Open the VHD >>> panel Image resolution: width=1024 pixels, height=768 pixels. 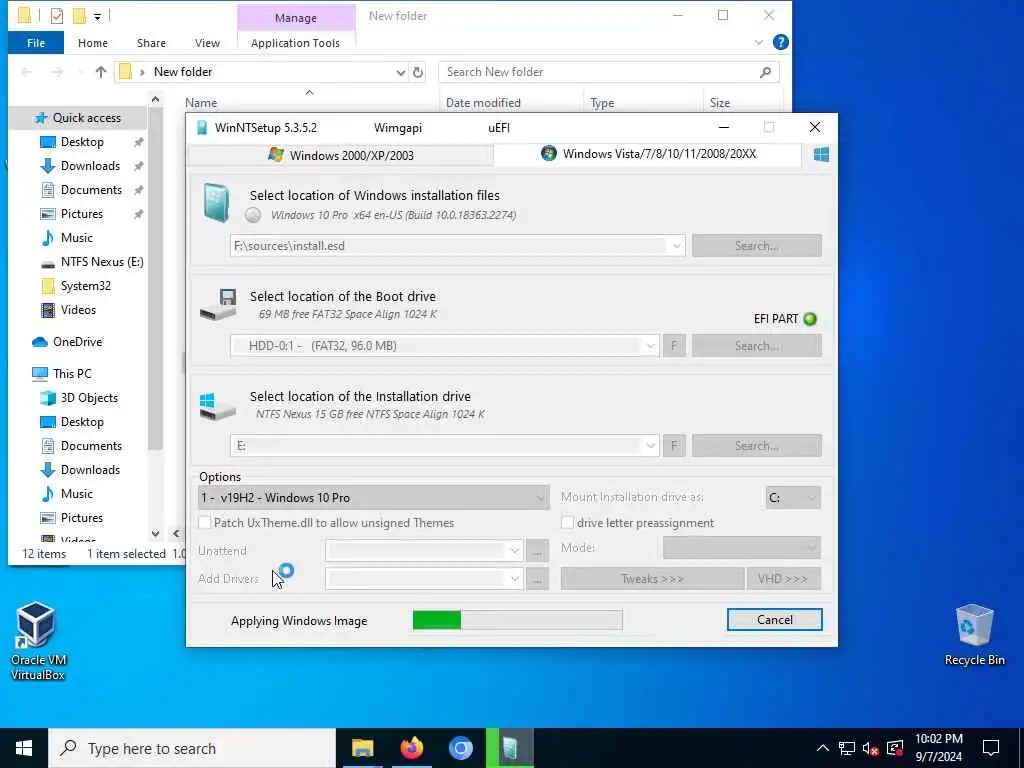[783, 579]
